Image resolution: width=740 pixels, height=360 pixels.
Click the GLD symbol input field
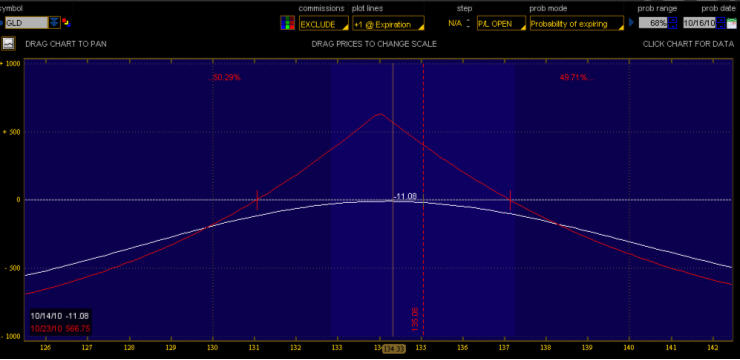tap(26, 22)
